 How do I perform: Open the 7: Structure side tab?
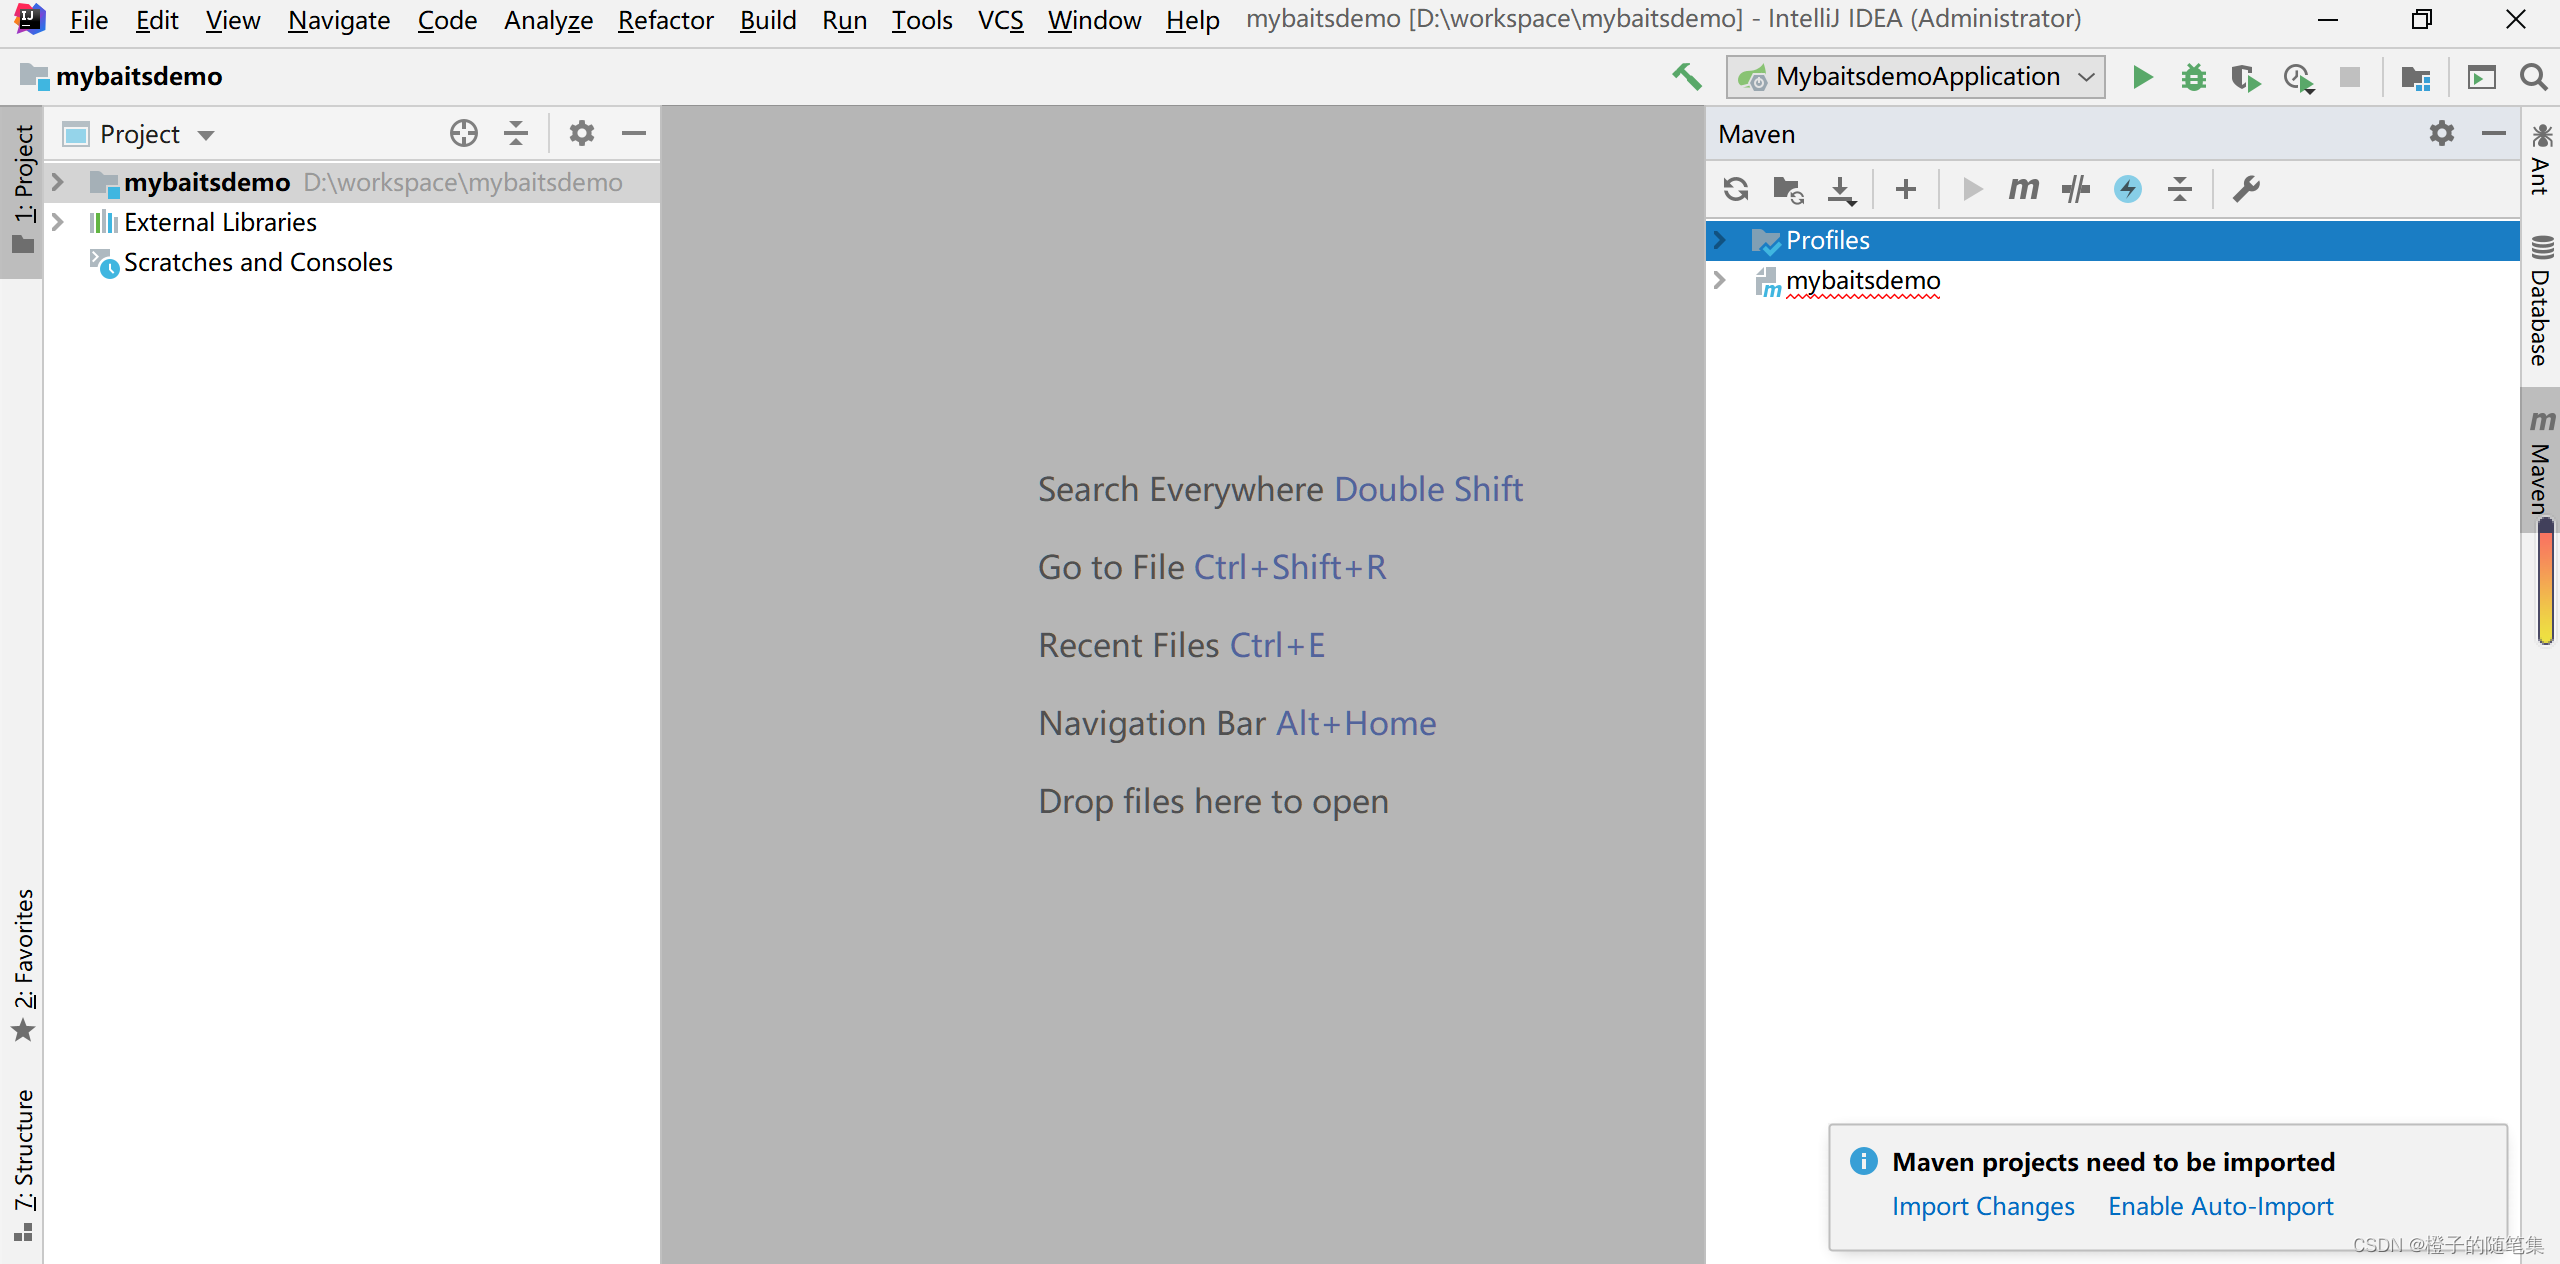pyautogui.click(x=22, y=1165)
